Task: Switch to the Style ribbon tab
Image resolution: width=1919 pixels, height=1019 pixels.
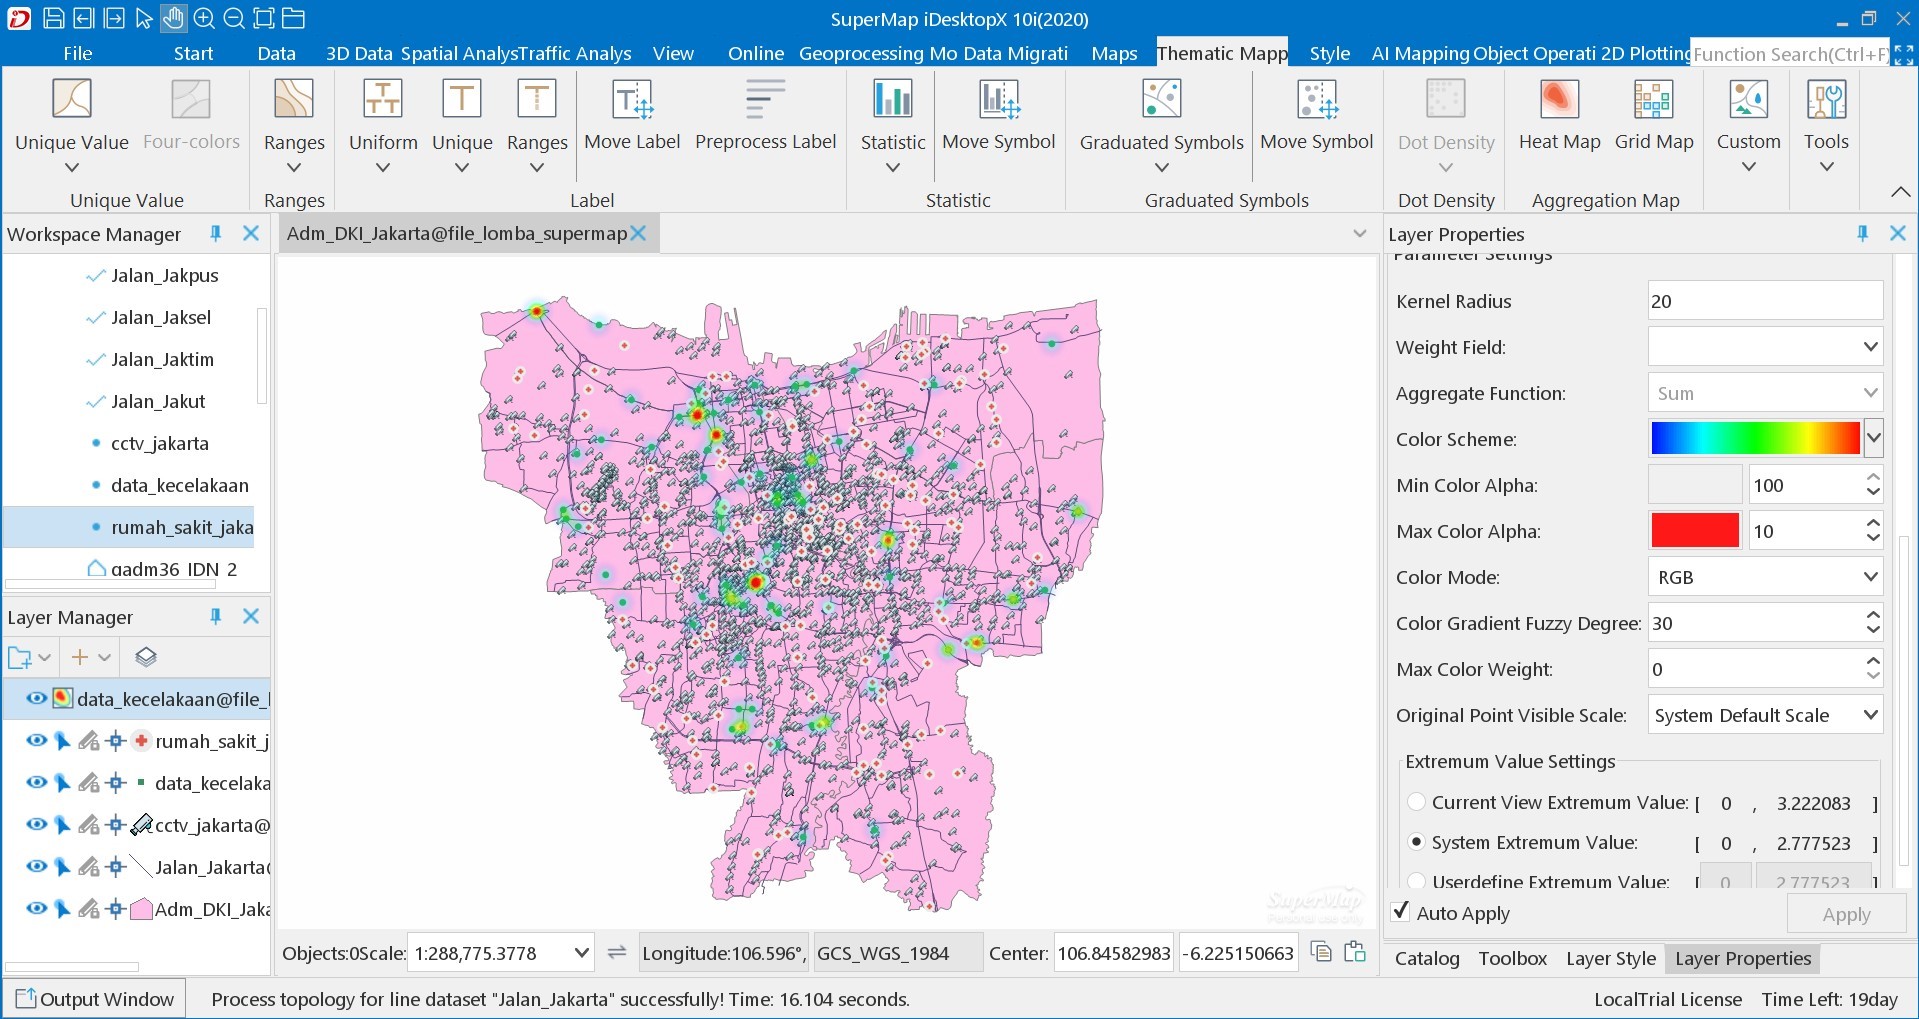Action: click(1329, 53)
